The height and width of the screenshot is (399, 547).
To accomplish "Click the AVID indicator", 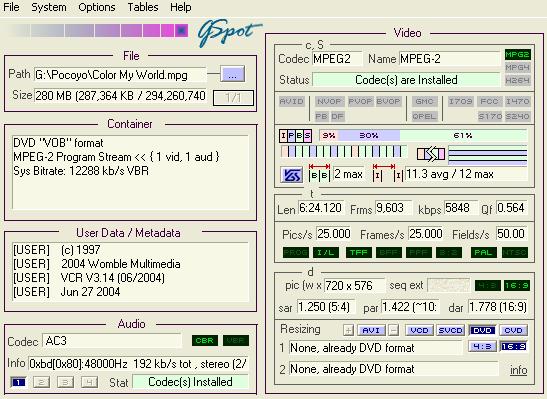I will point(292,101).
